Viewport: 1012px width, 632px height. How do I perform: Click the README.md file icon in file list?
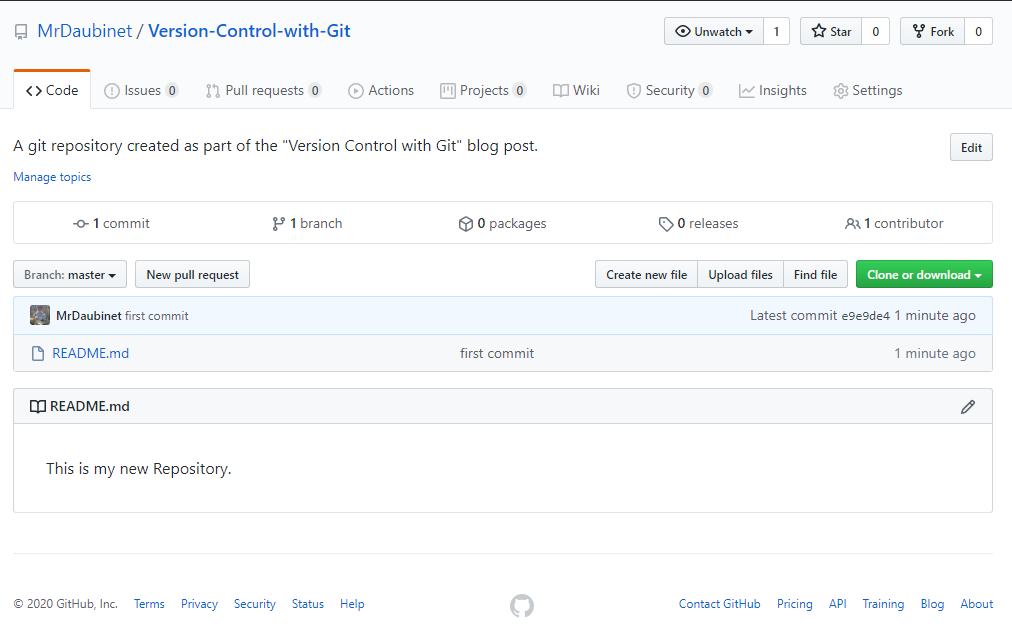click(38, 353)
